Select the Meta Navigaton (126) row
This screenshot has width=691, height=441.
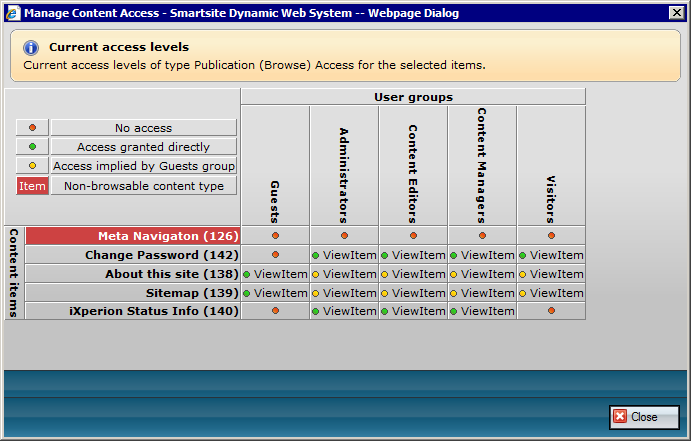(x=133, y=236)
